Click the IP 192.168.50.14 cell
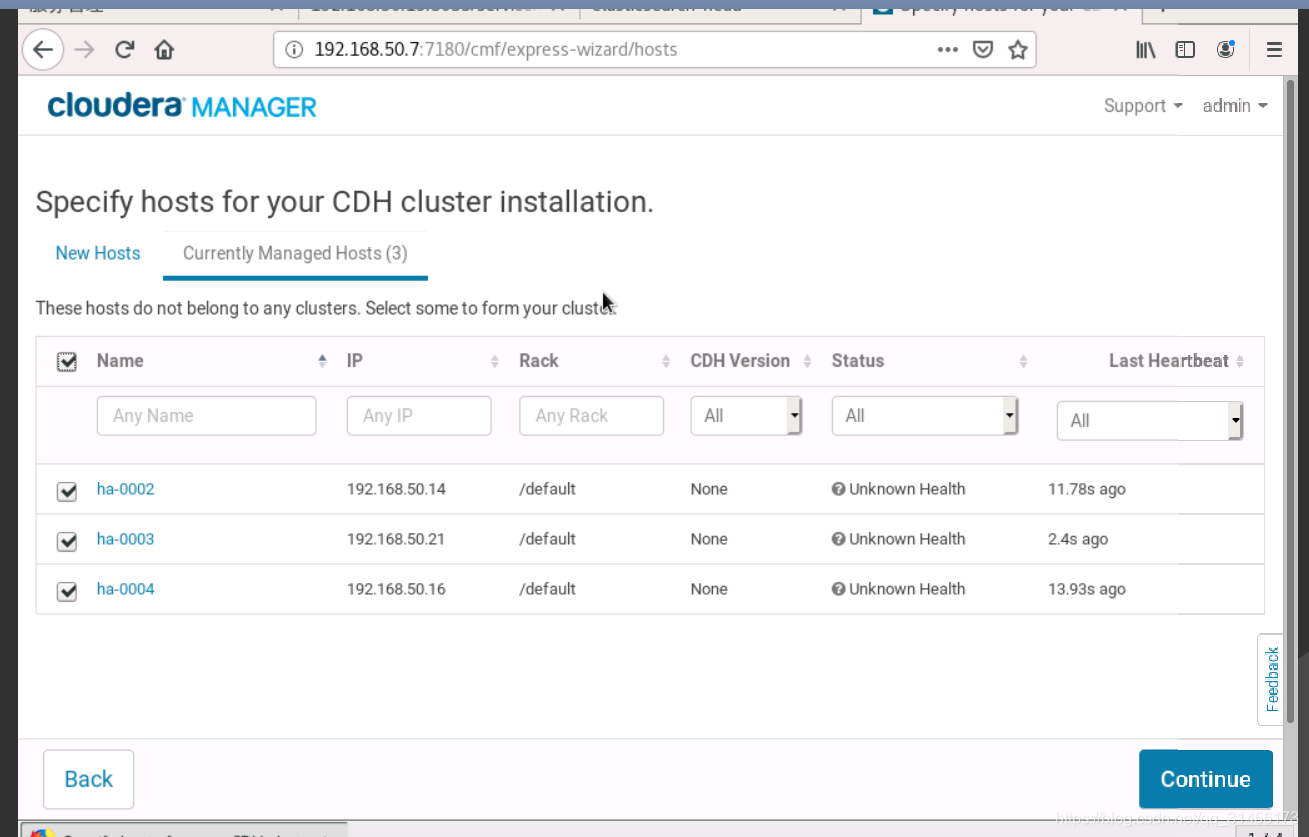This screenshot has height=837, width=1309. pyautogui.click(x=396, y=489)
